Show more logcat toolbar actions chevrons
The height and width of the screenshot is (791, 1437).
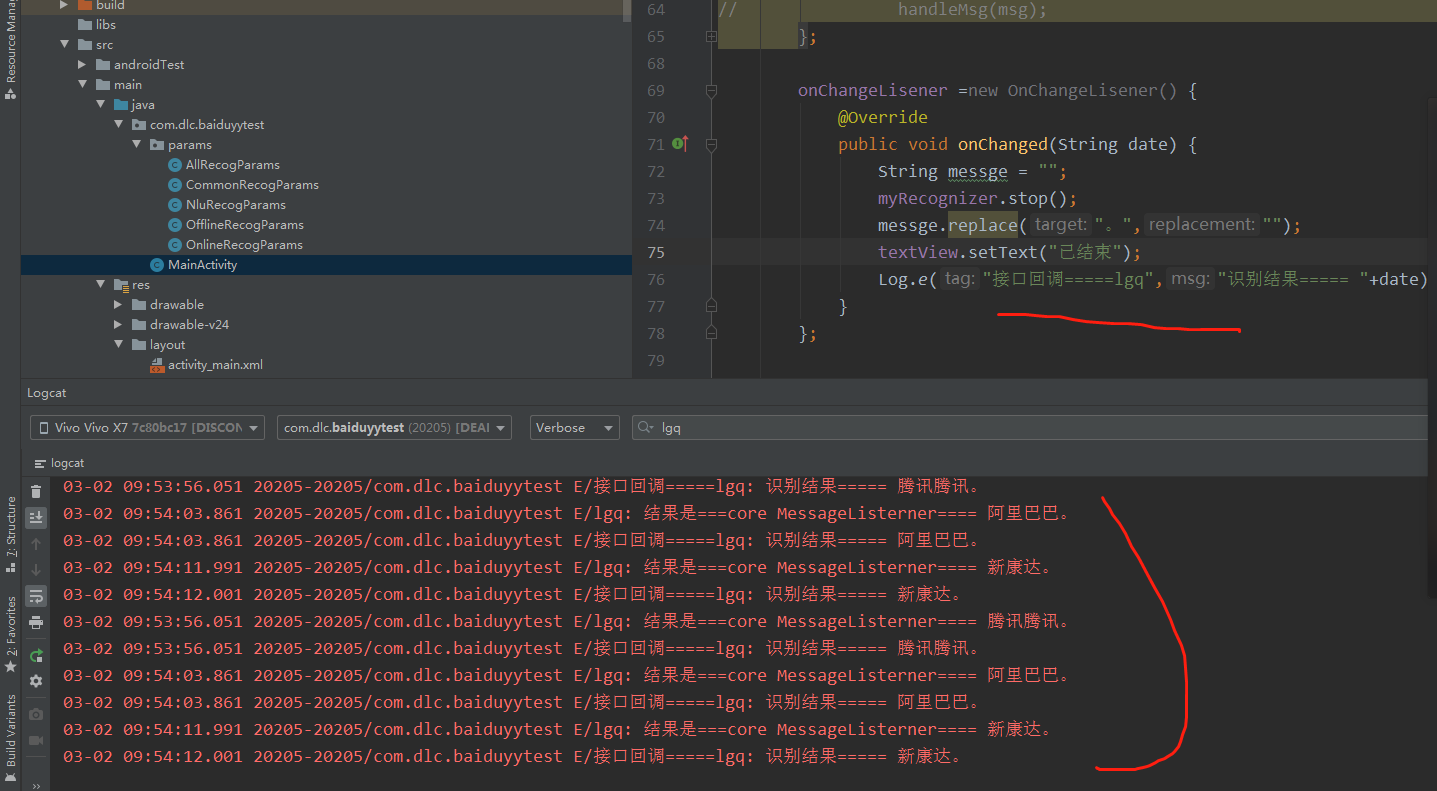[x=36, y=786]
